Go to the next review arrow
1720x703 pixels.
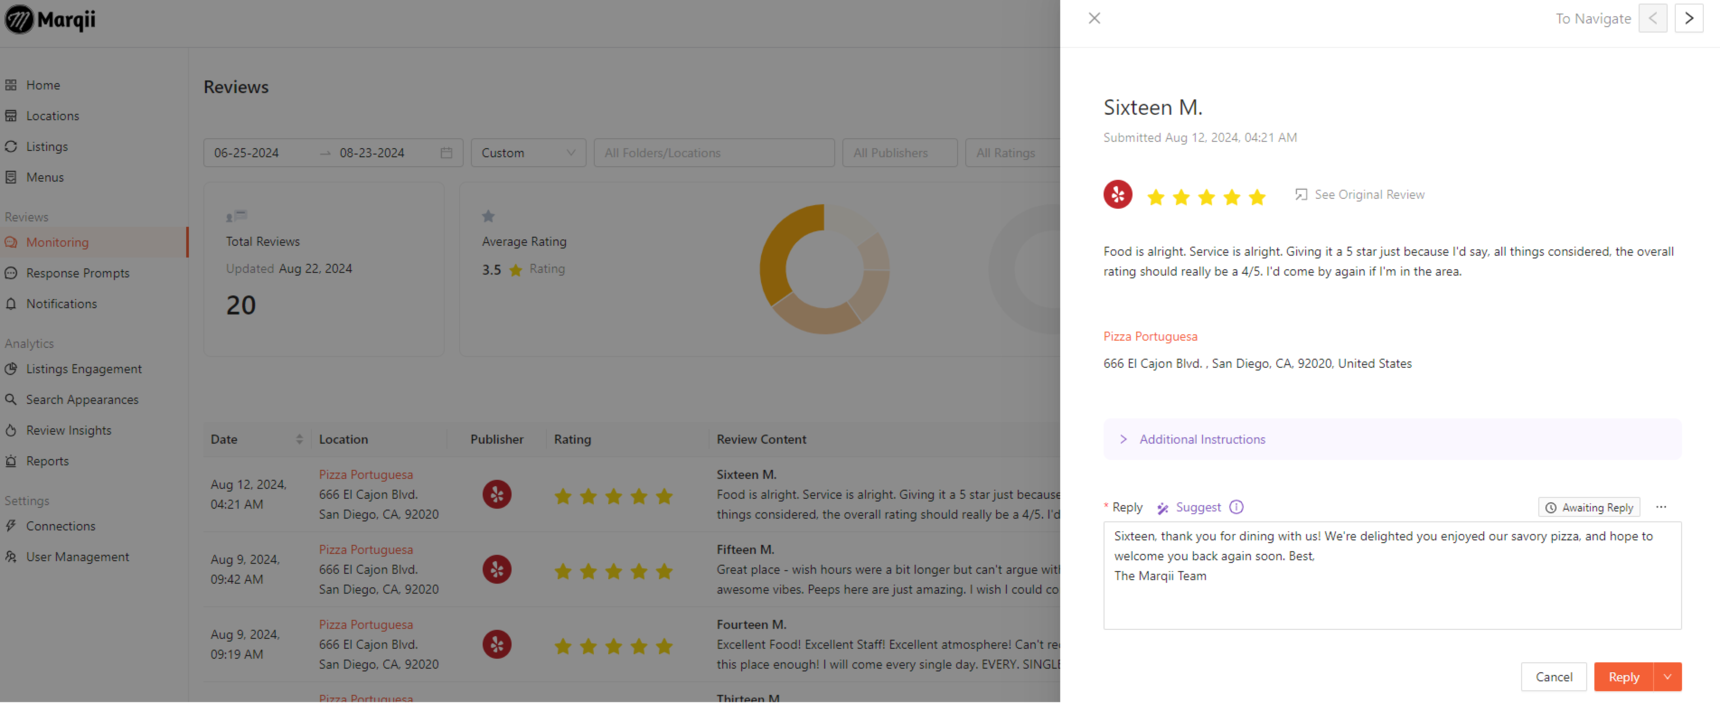1689,18
